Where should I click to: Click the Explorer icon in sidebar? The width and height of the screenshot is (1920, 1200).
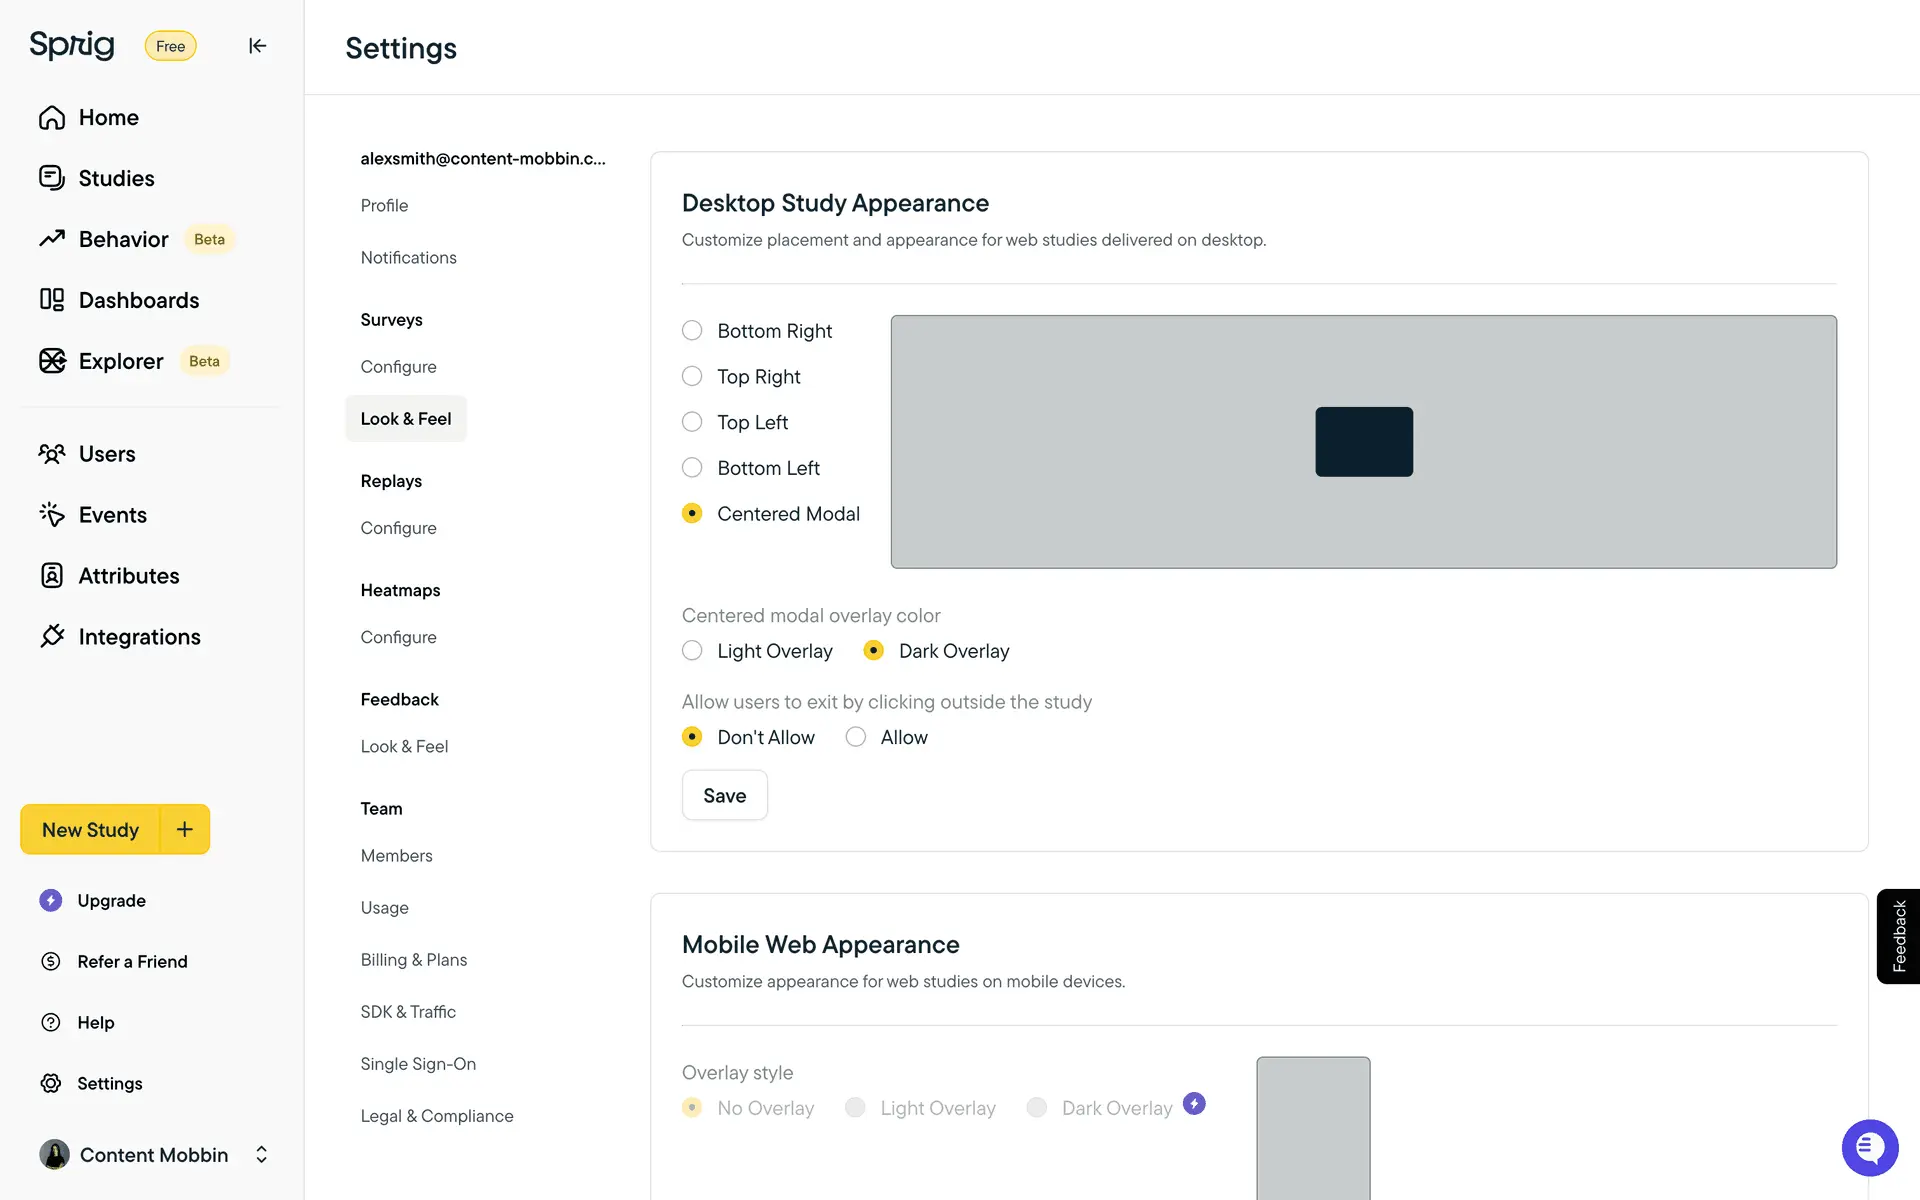tap(52, 361)
